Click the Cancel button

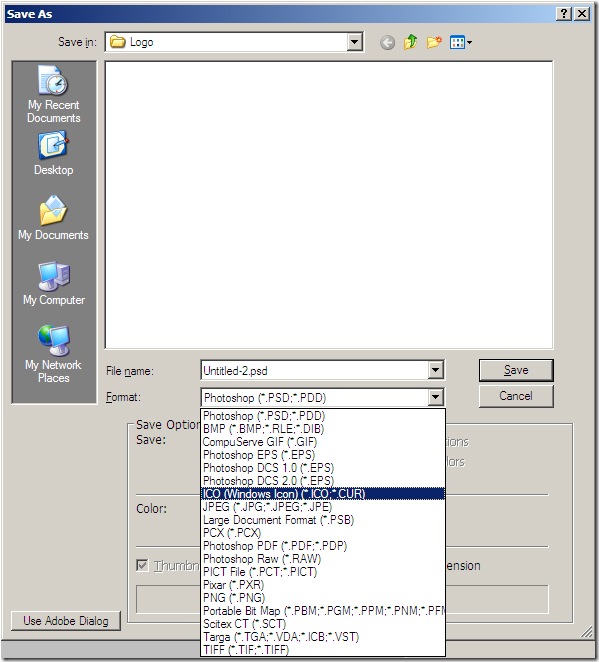[x=516, y=396]
